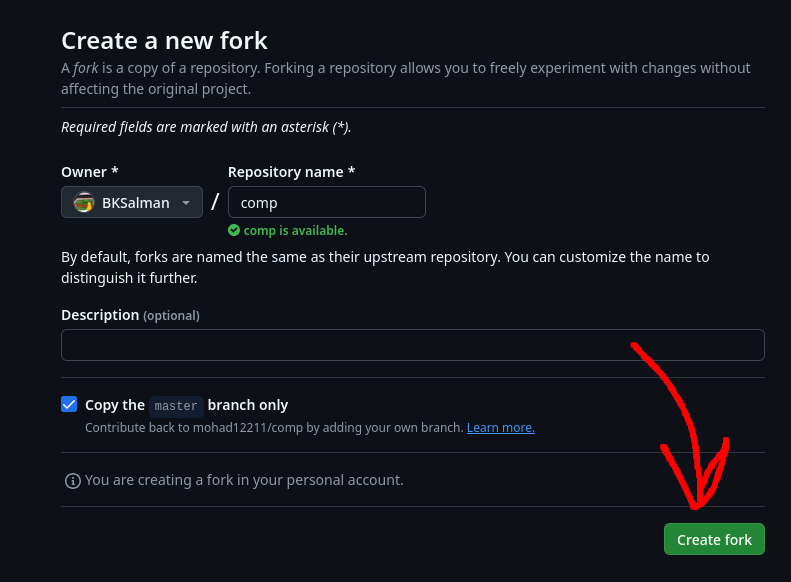Click the Create a new fork heading

click(x=164, y=41)
